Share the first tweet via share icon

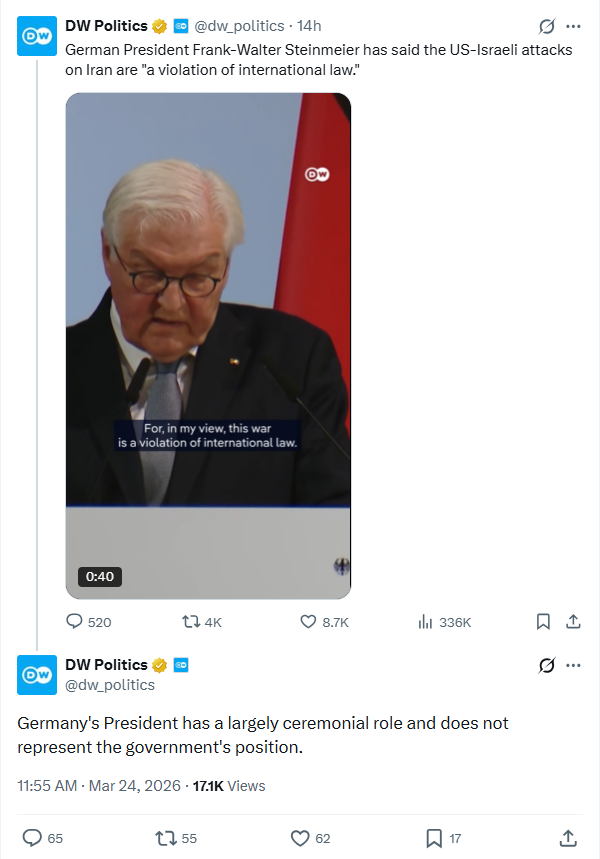(573, 621)
